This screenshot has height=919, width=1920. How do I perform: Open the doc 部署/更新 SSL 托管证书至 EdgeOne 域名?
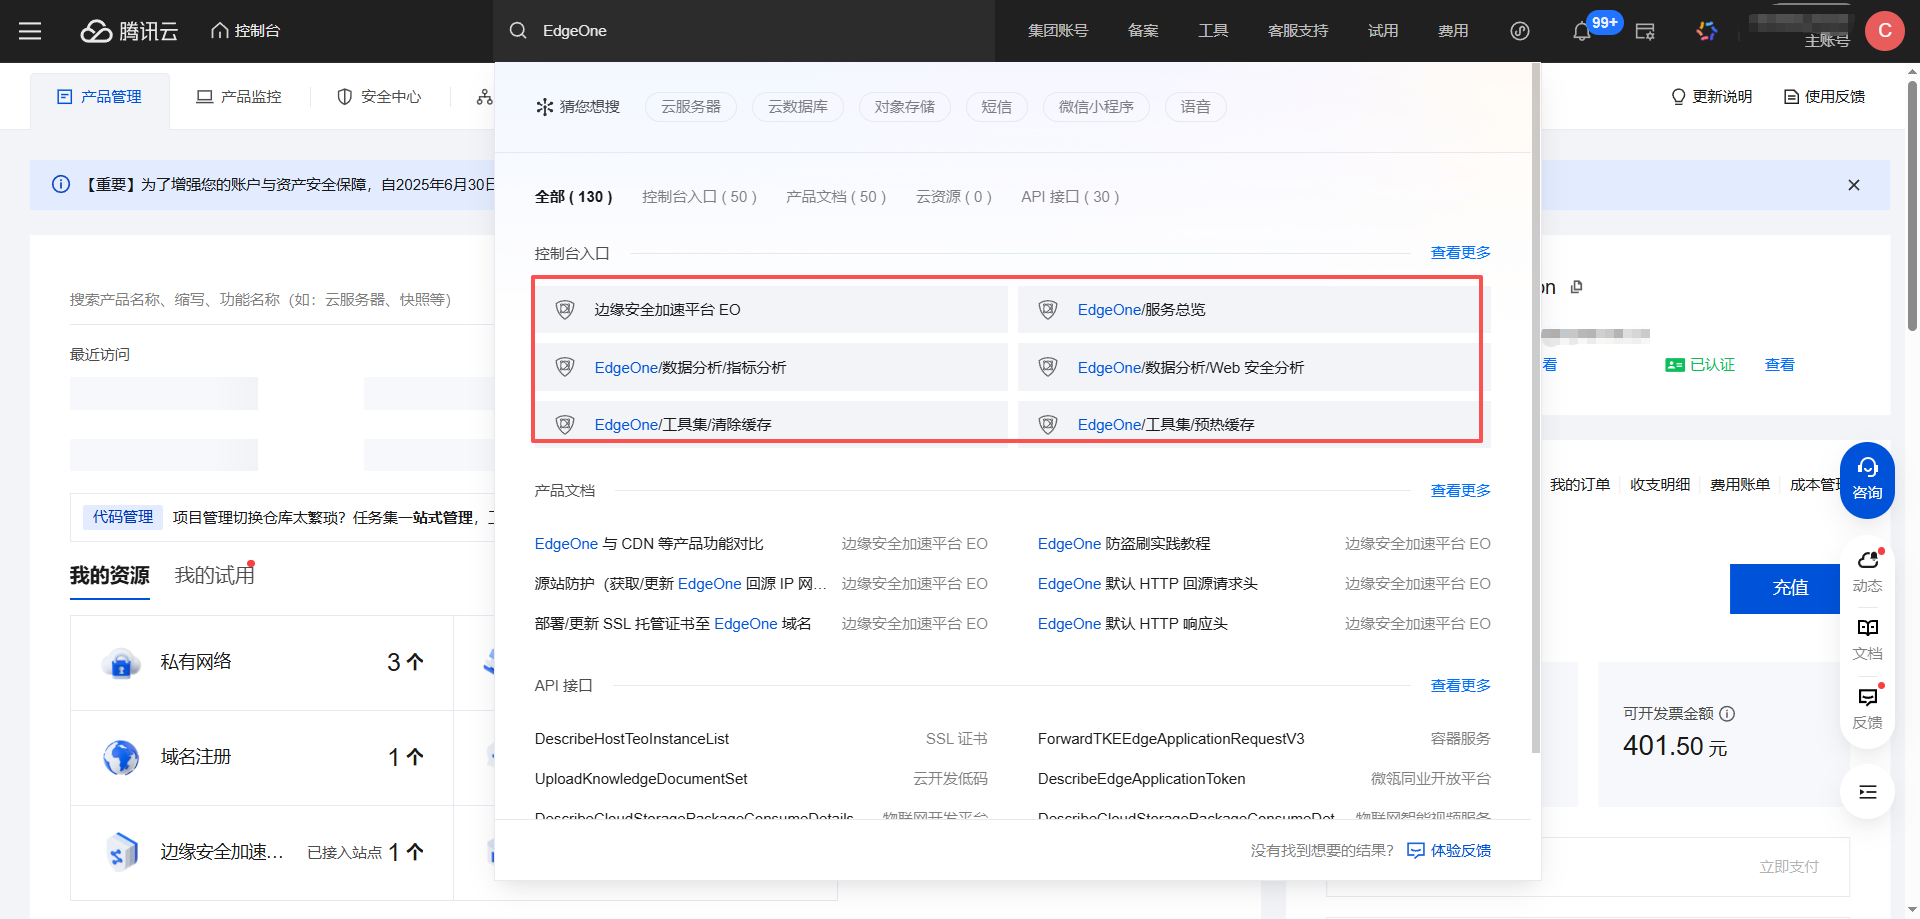coord(673,624)
